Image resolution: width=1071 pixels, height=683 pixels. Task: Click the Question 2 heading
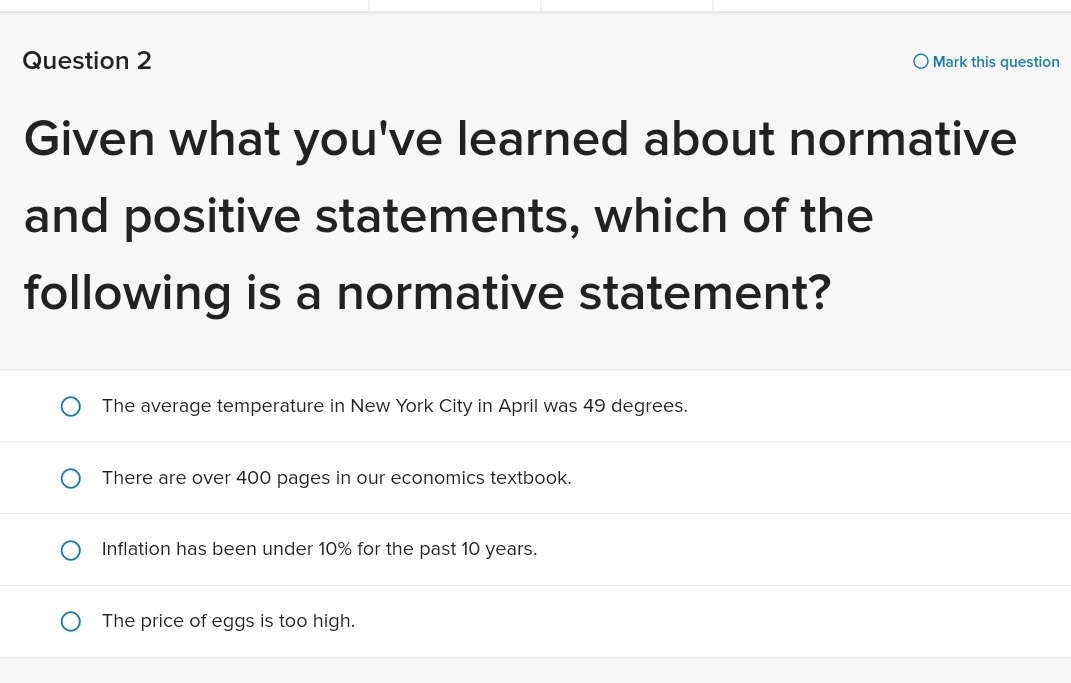(x=86, y=60)
